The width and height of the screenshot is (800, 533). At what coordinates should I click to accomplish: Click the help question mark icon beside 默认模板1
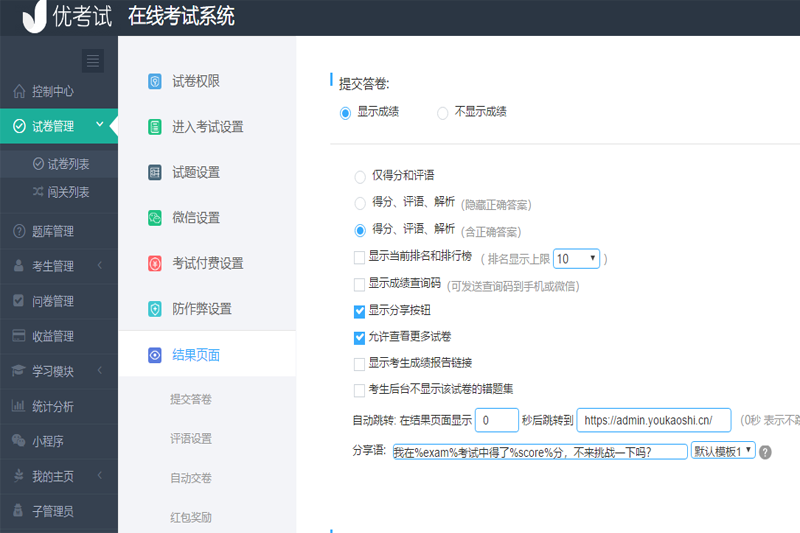click(765, 452)
